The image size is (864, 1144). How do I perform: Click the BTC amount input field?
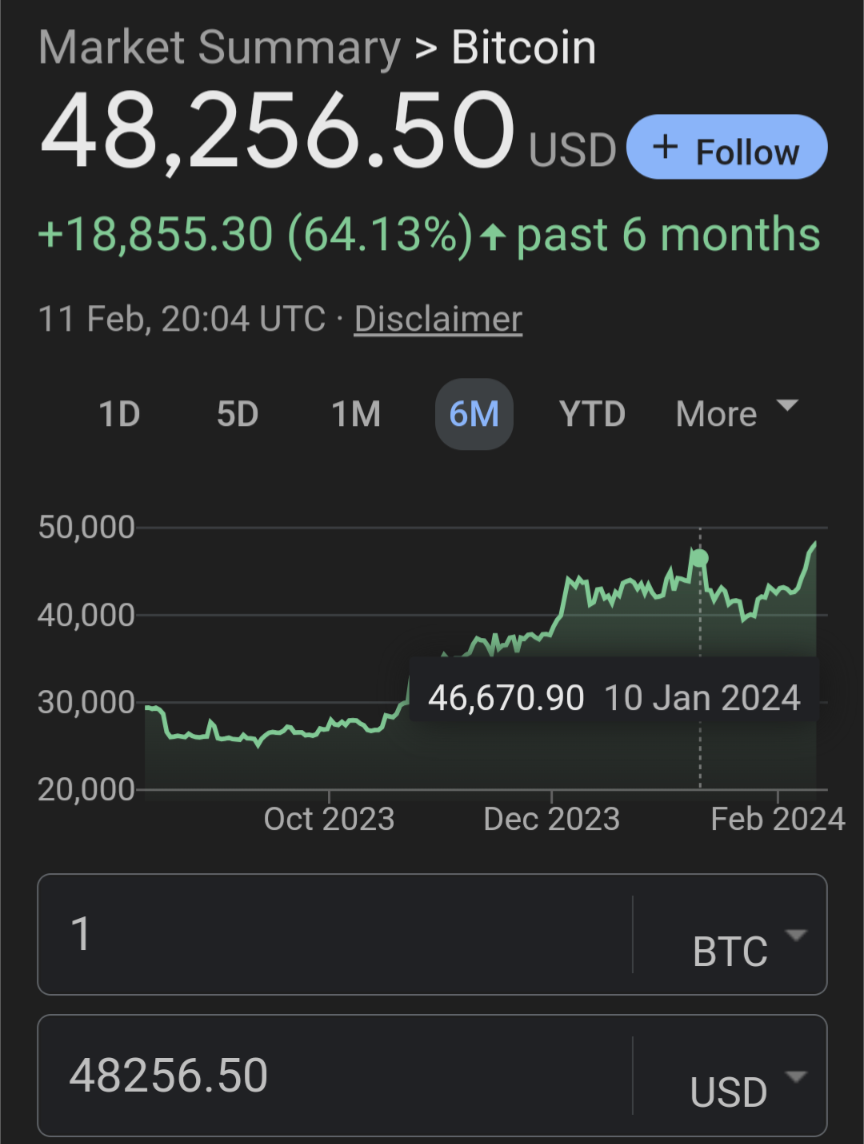(x=336, y=935)
